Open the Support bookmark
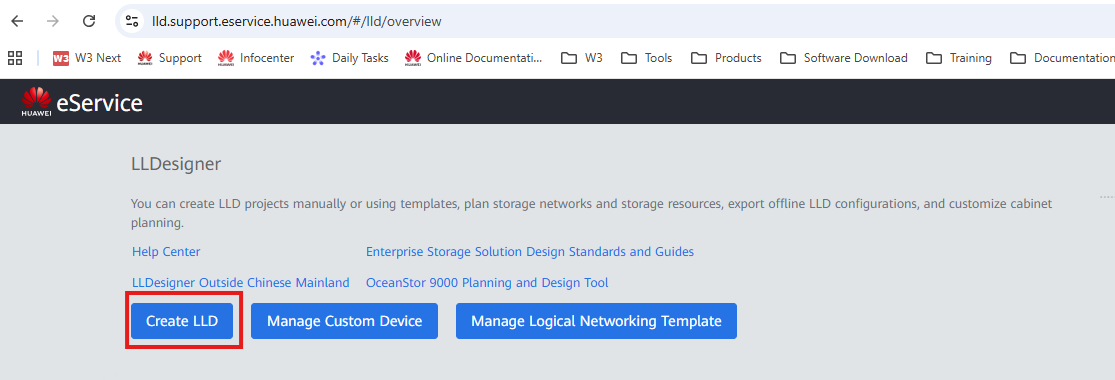This screenshot has width=1115, height=380. [169, 58]
